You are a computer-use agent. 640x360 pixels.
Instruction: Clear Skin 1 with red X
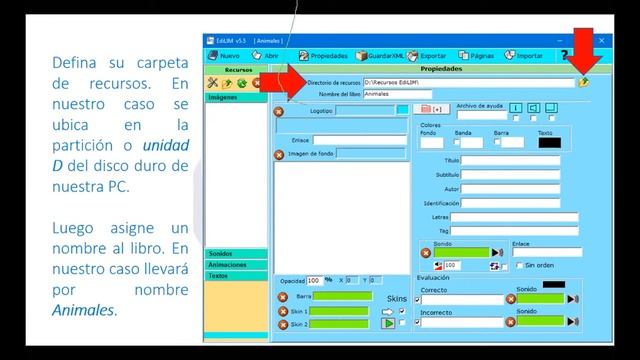pos(283,311)
